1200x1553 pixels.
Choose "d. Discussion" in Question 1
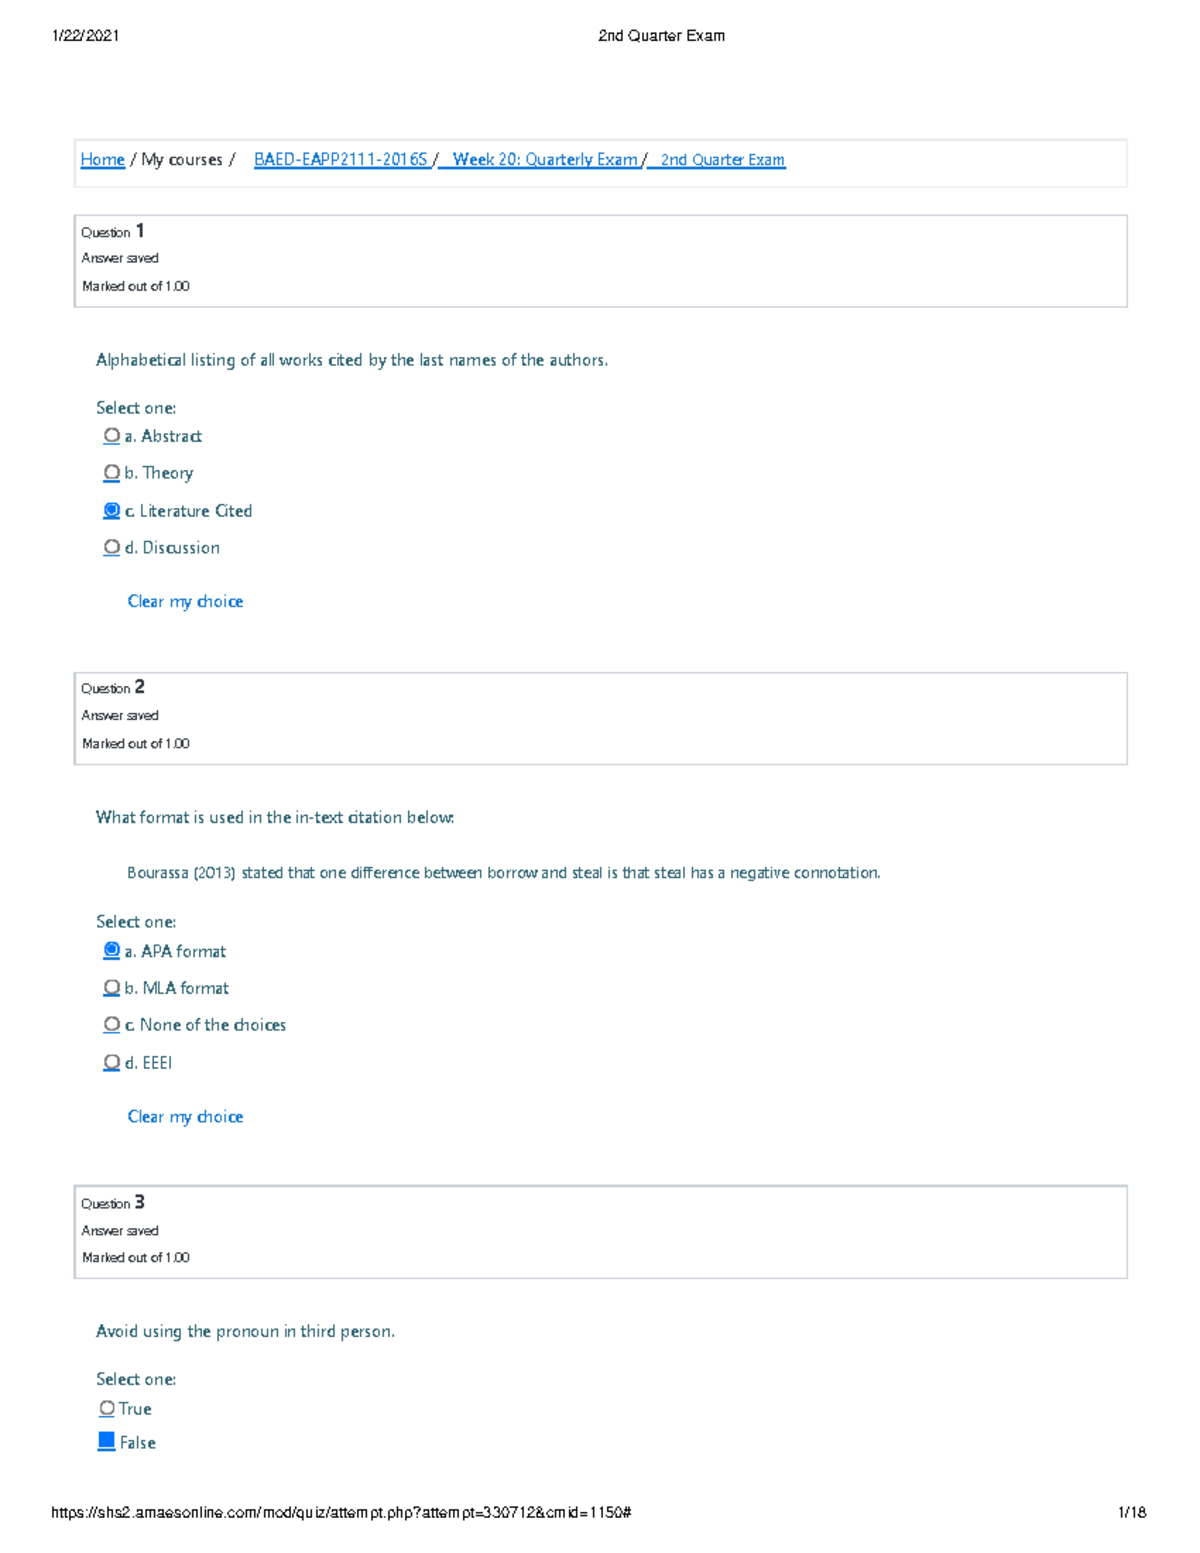[111, 547]
